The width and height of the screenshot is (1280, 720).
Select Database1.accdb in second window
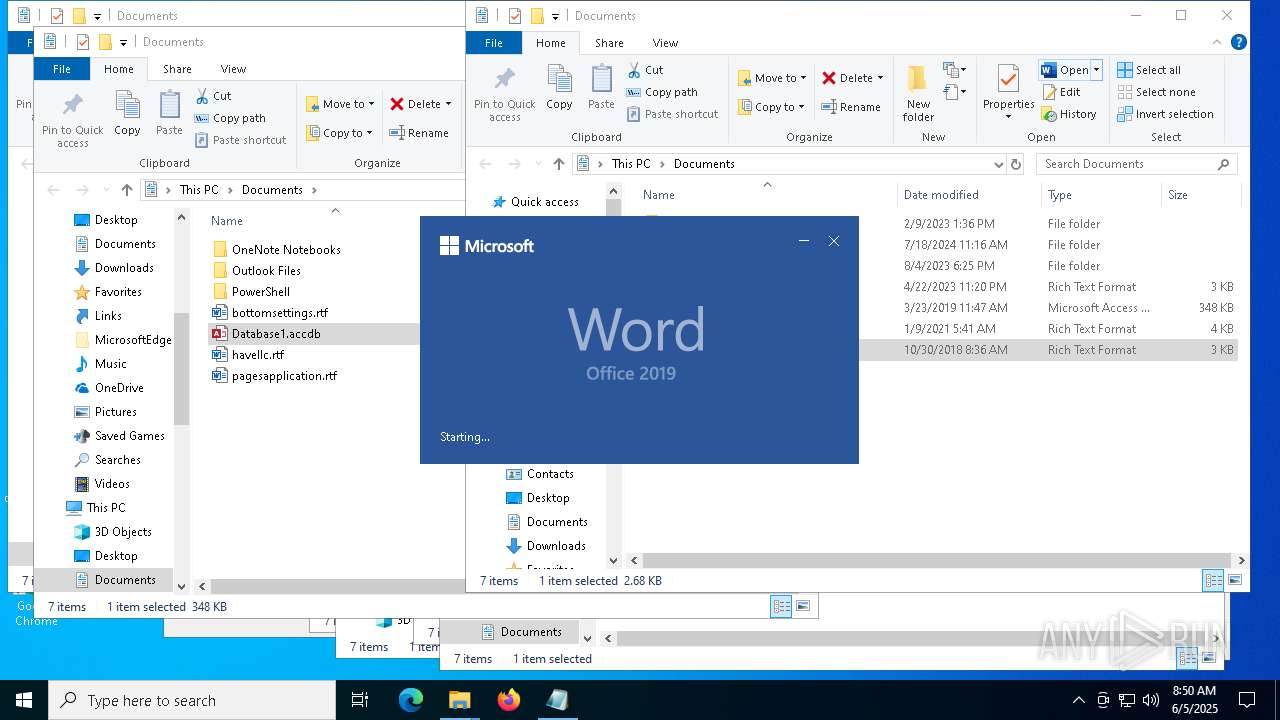coord(276,334)
